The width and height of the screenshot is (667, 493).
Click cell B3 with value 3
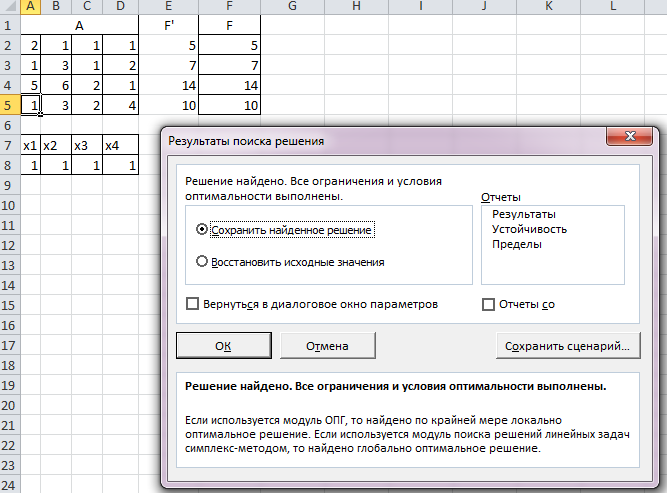click(56, 65)
